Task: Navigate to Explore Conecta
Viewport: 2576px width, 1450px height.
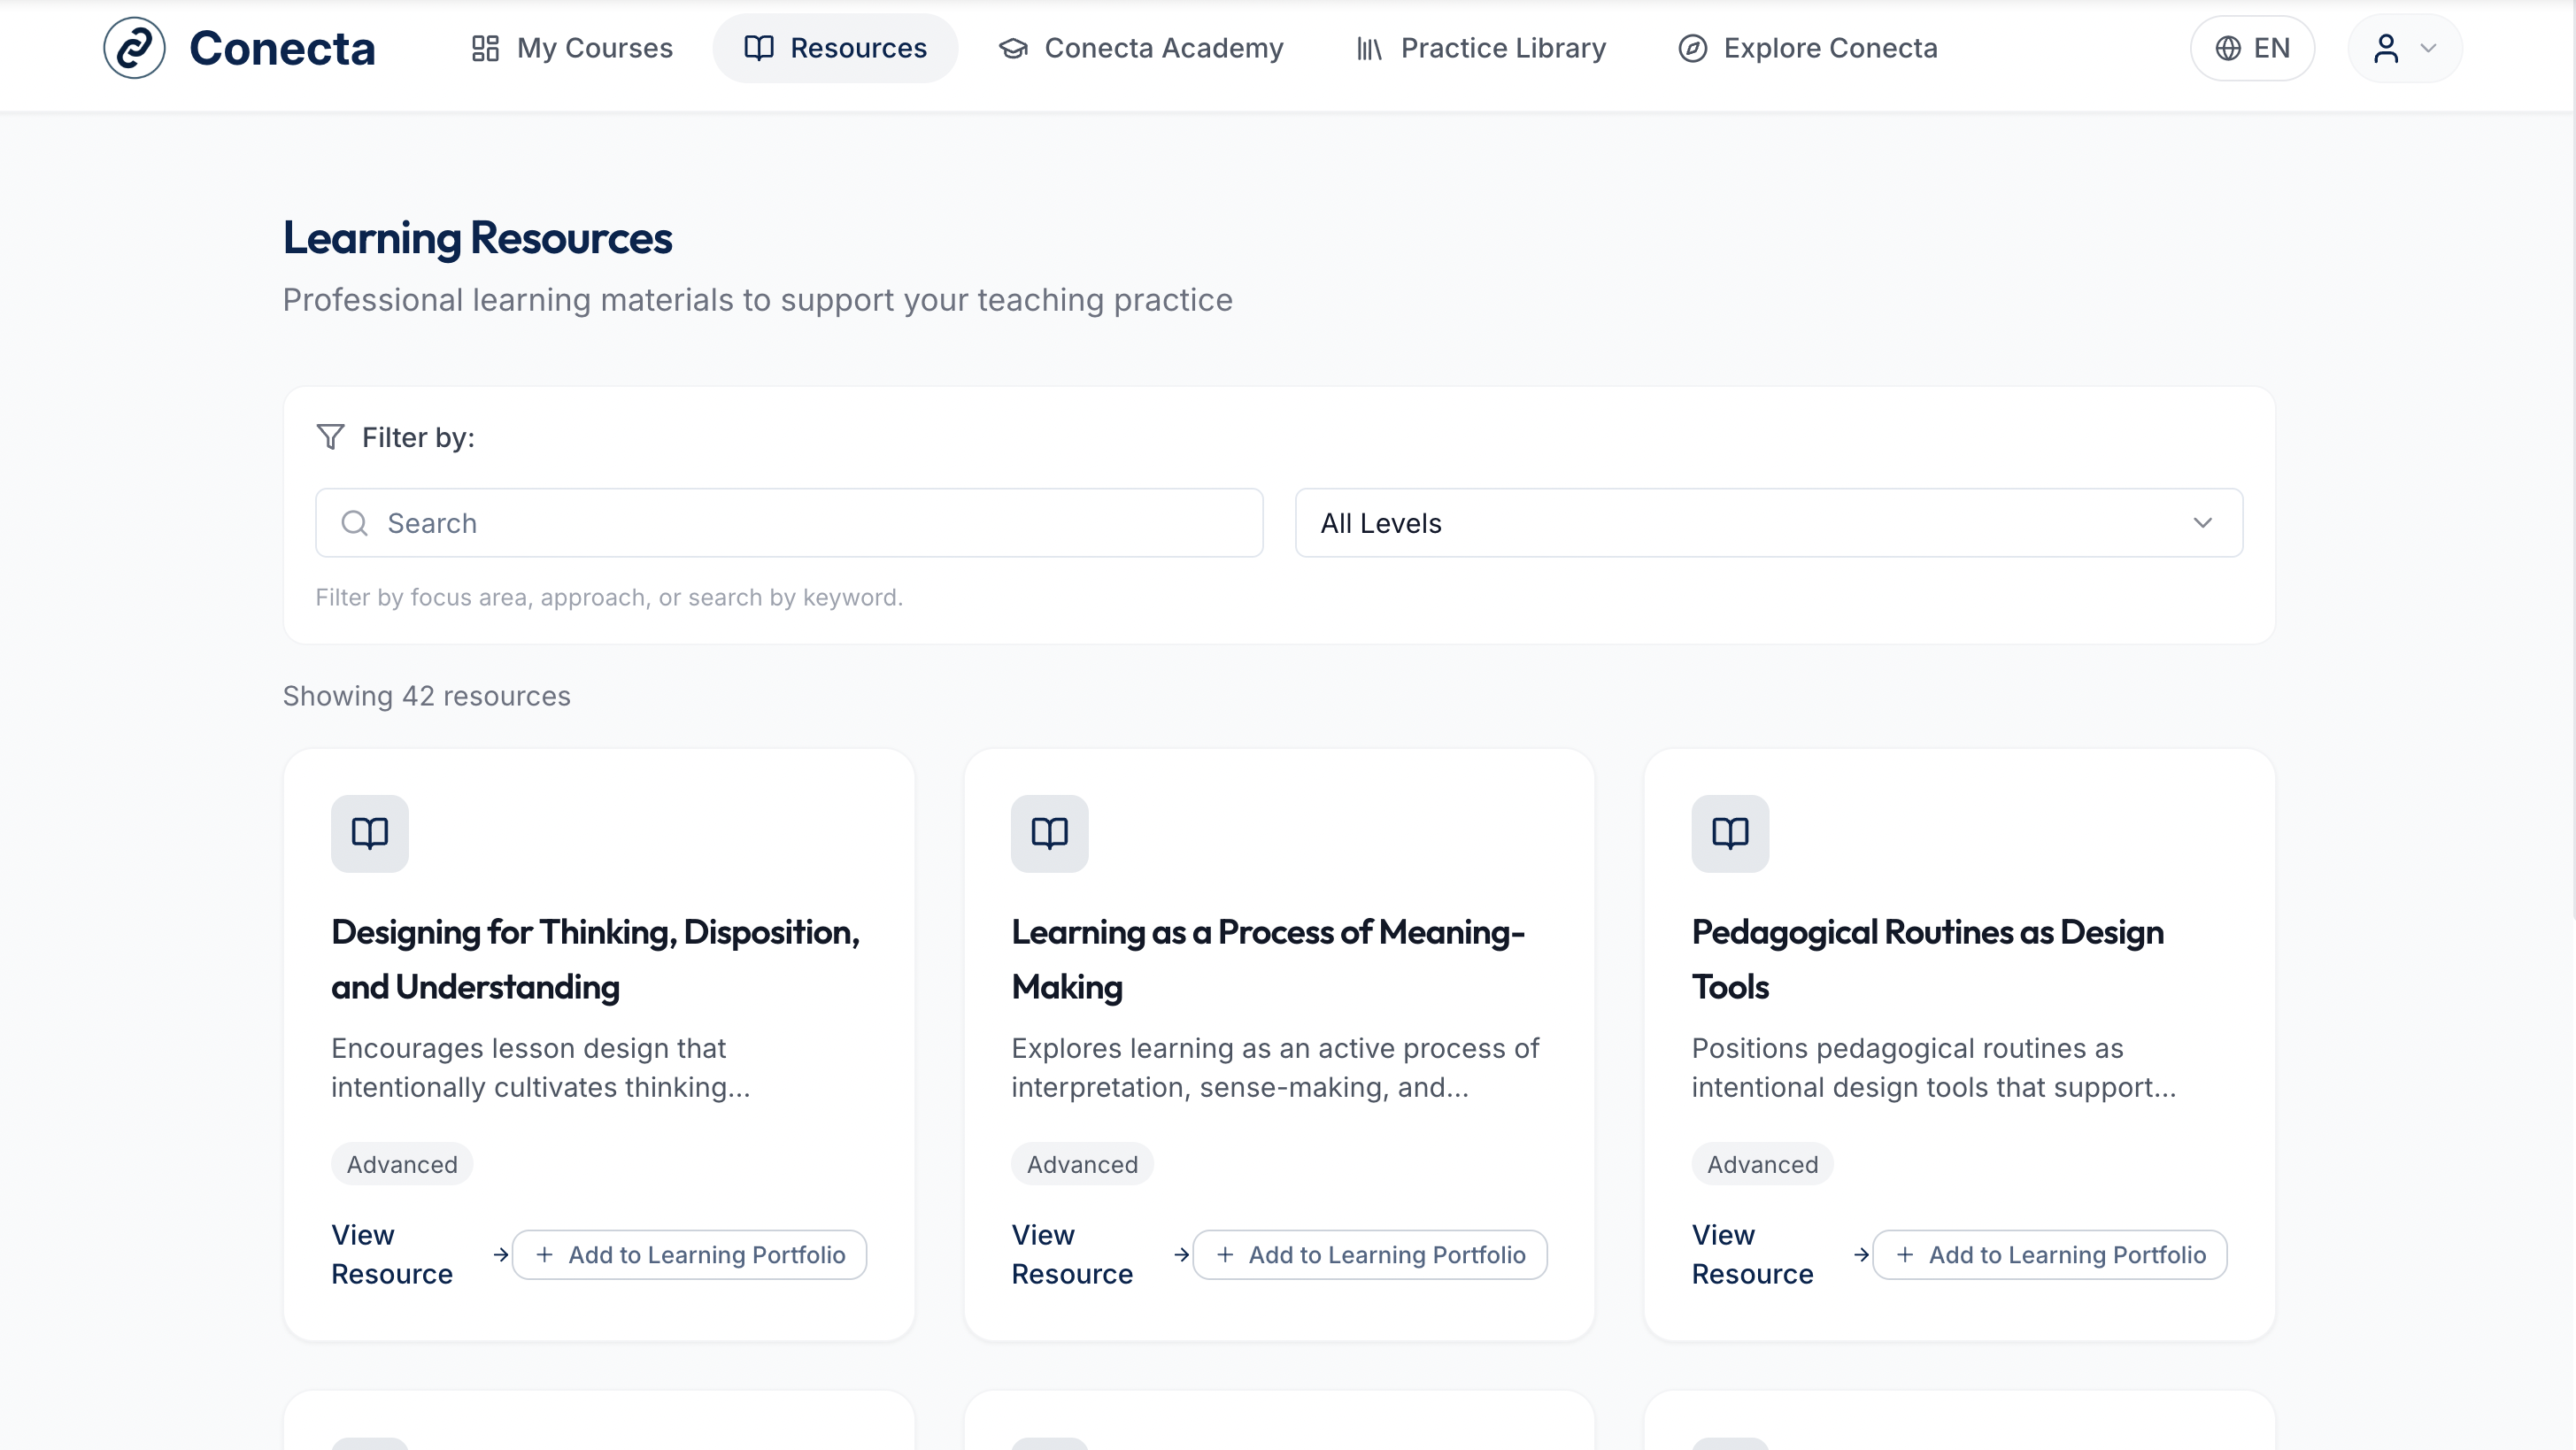Action: pyautogui.click(x=1808, y=48)
